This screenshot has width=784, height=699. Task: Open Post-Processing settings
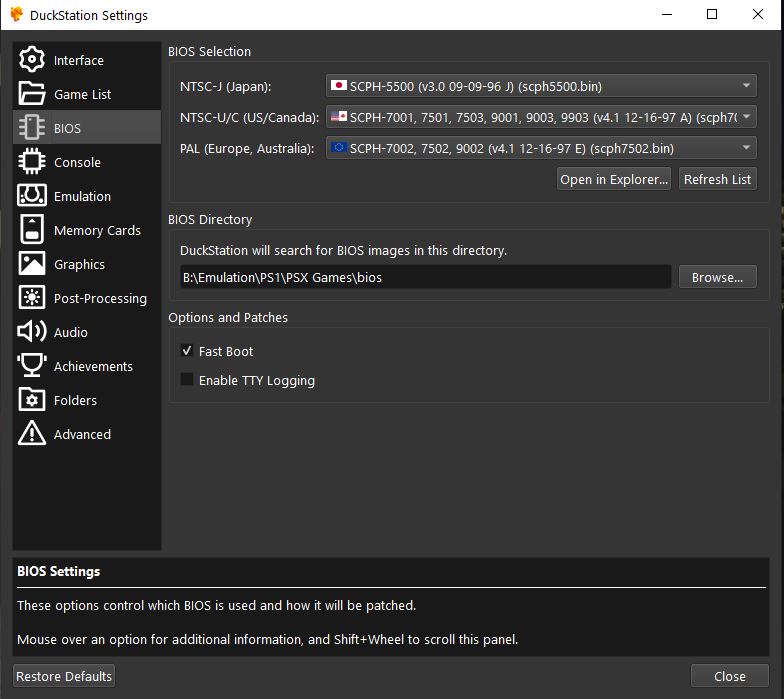tap(86, 298)
